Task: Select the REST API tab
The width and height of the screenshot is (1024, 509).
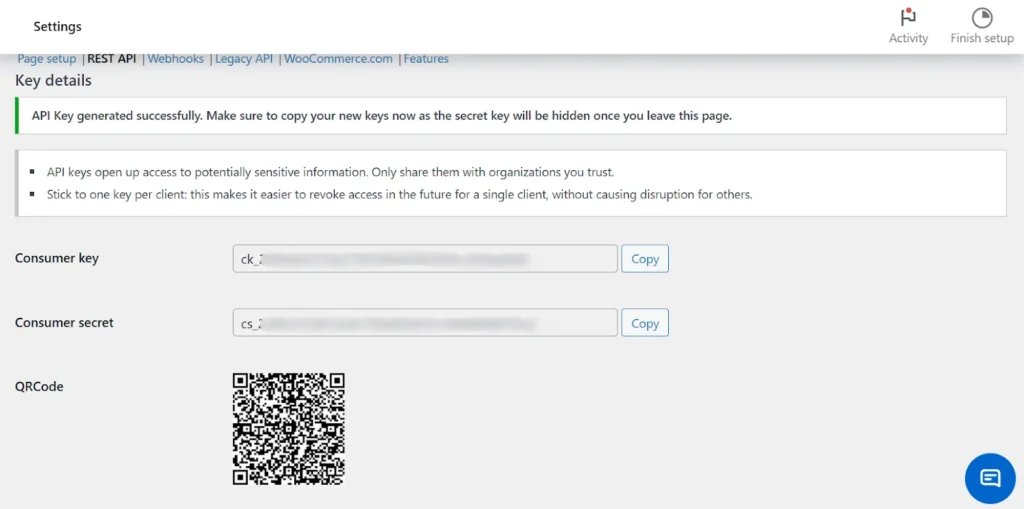Action: (x=112, y=59)
